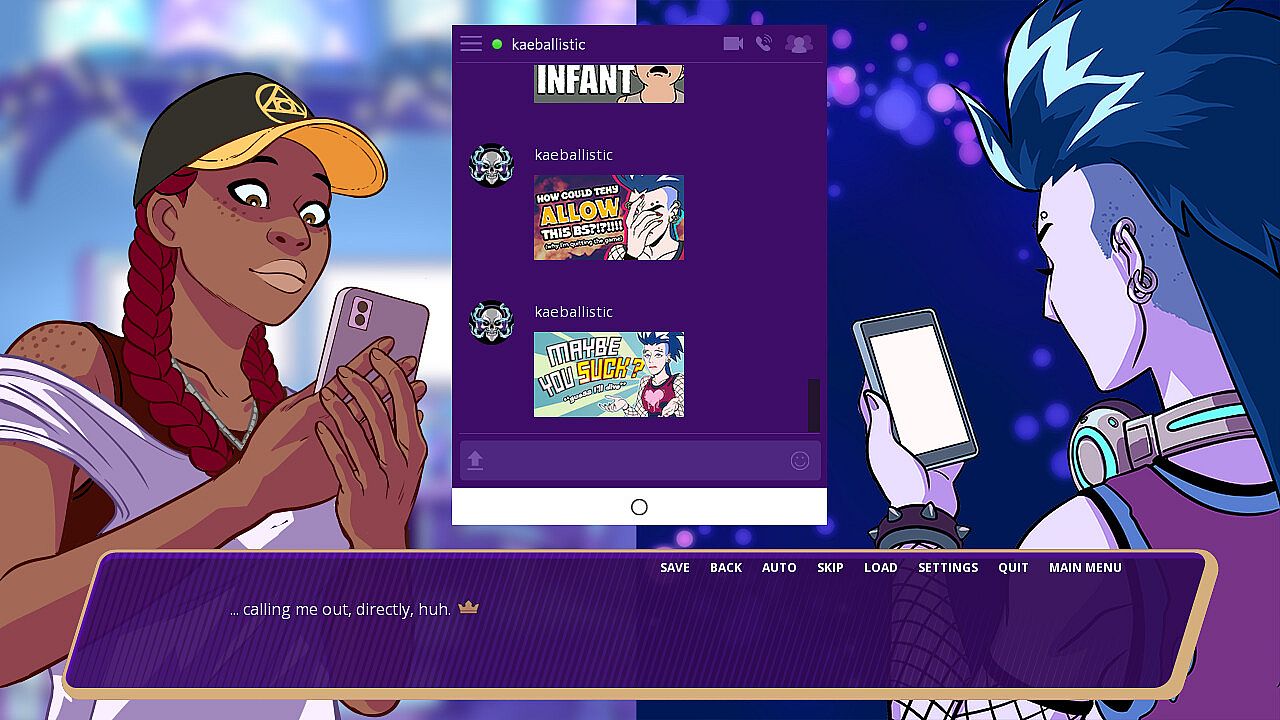Select LOAD from the quick menu
The width and height of the screenshot is (1280, 720).
pos(880,567)
